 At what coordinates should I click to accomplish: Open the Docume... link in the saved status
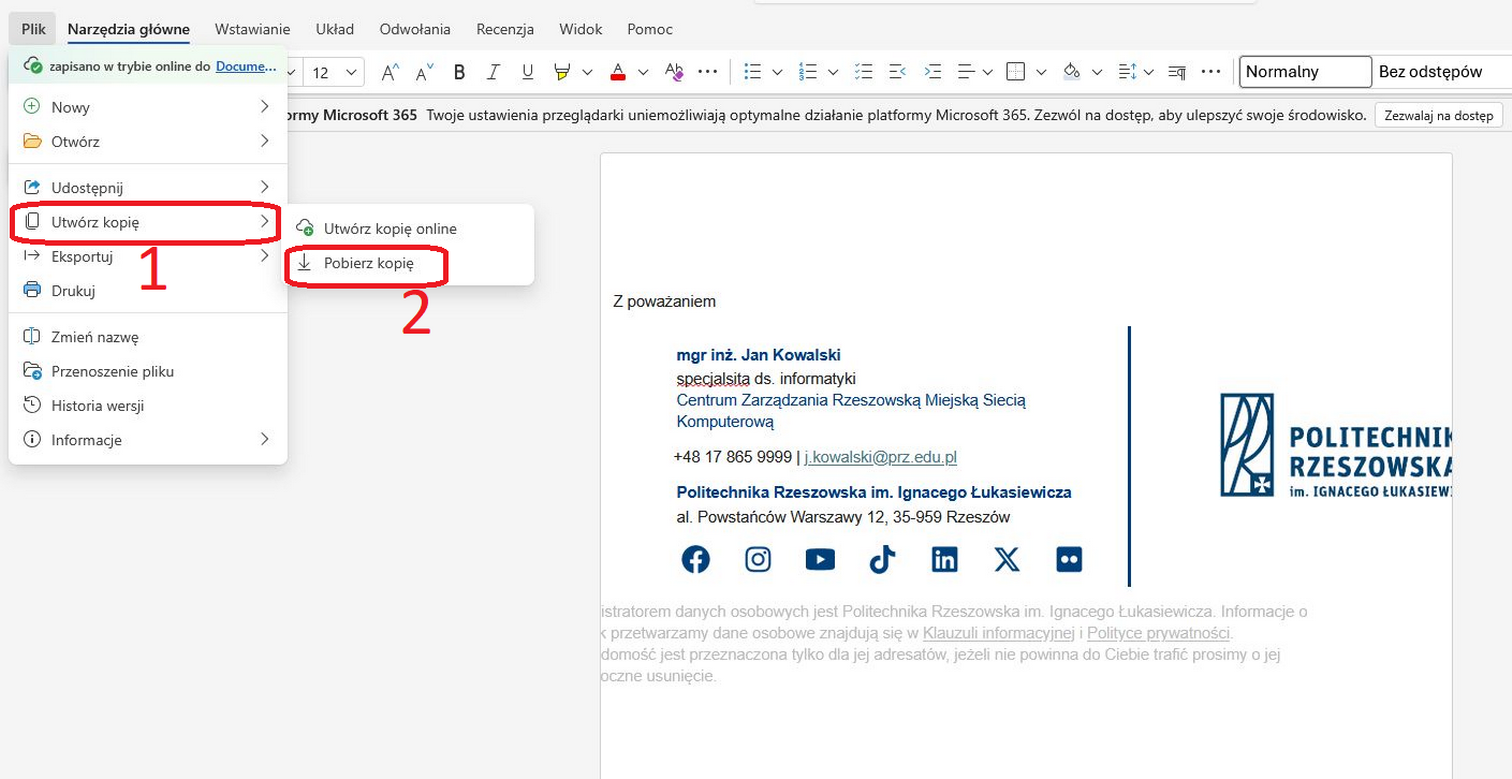(246, 66)
